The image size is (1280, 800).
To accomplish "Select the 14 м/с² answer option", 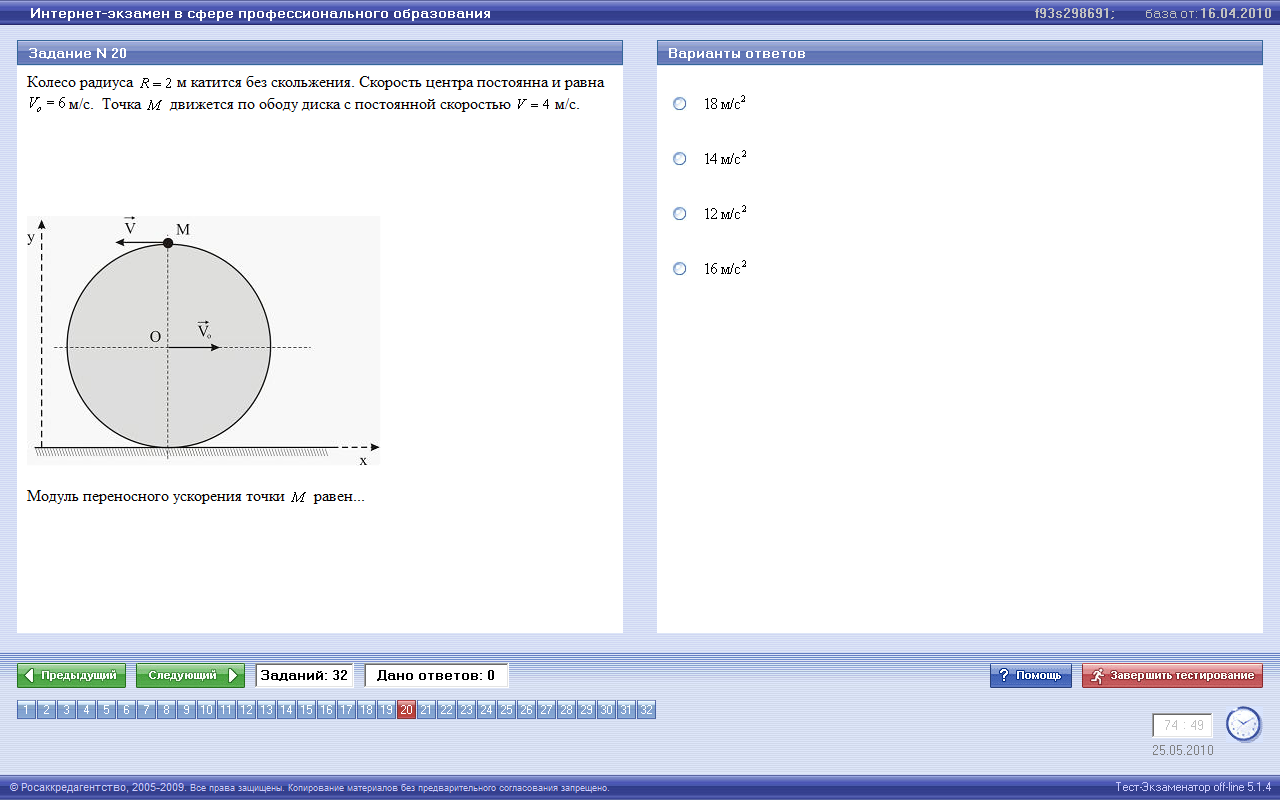I will (680, 159).
